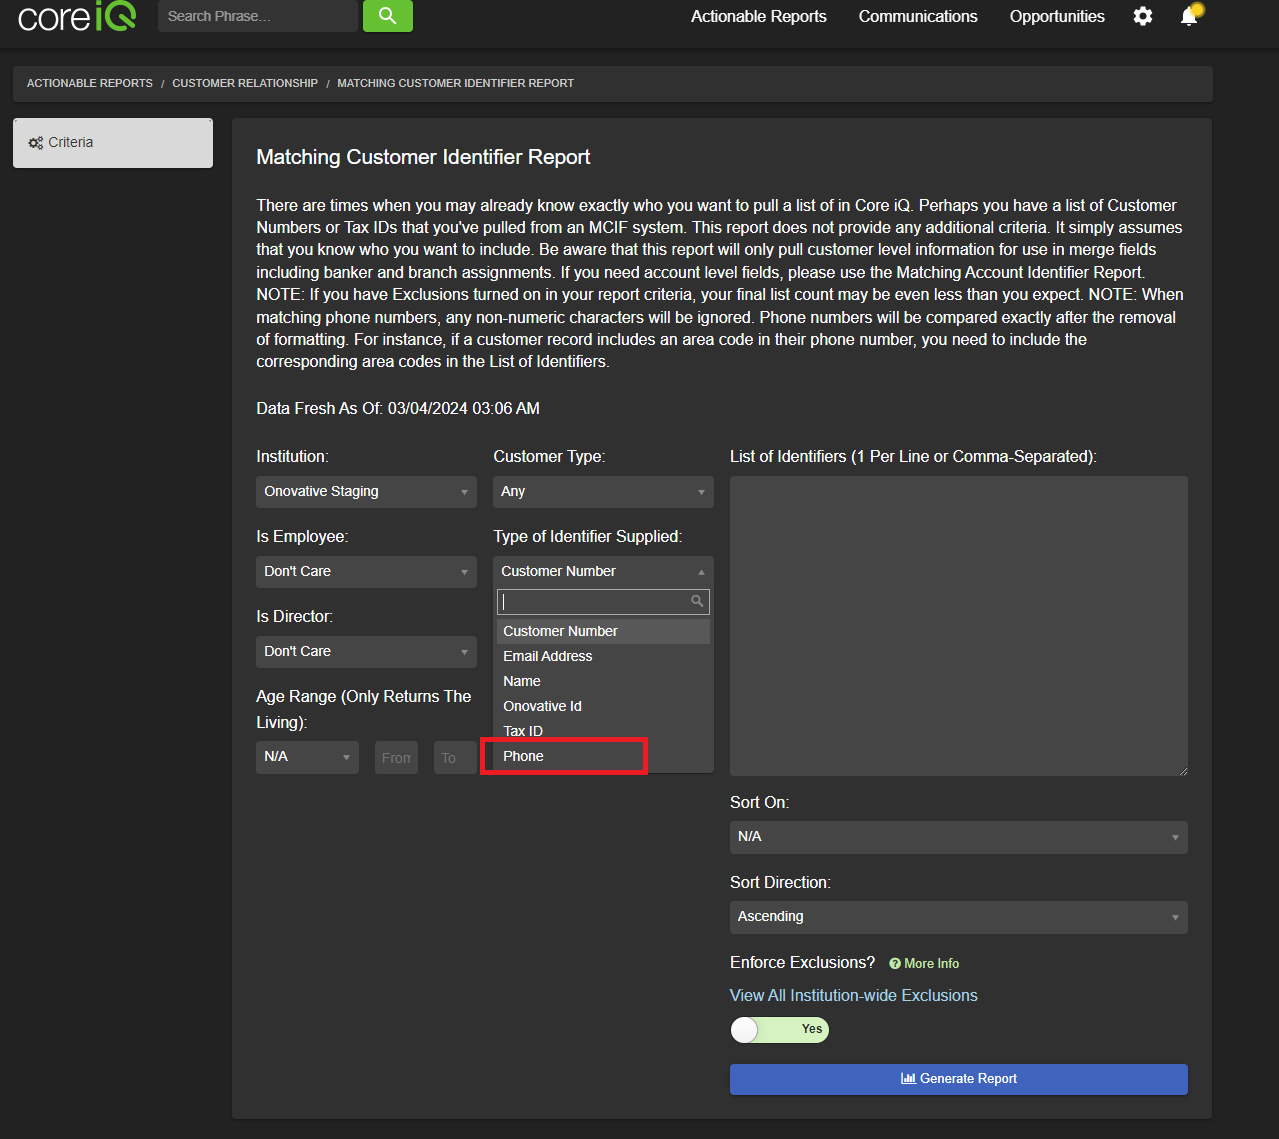Open the Is Employee dropdown
This screenshot has width=1279, height=1139.
point(366,572)
